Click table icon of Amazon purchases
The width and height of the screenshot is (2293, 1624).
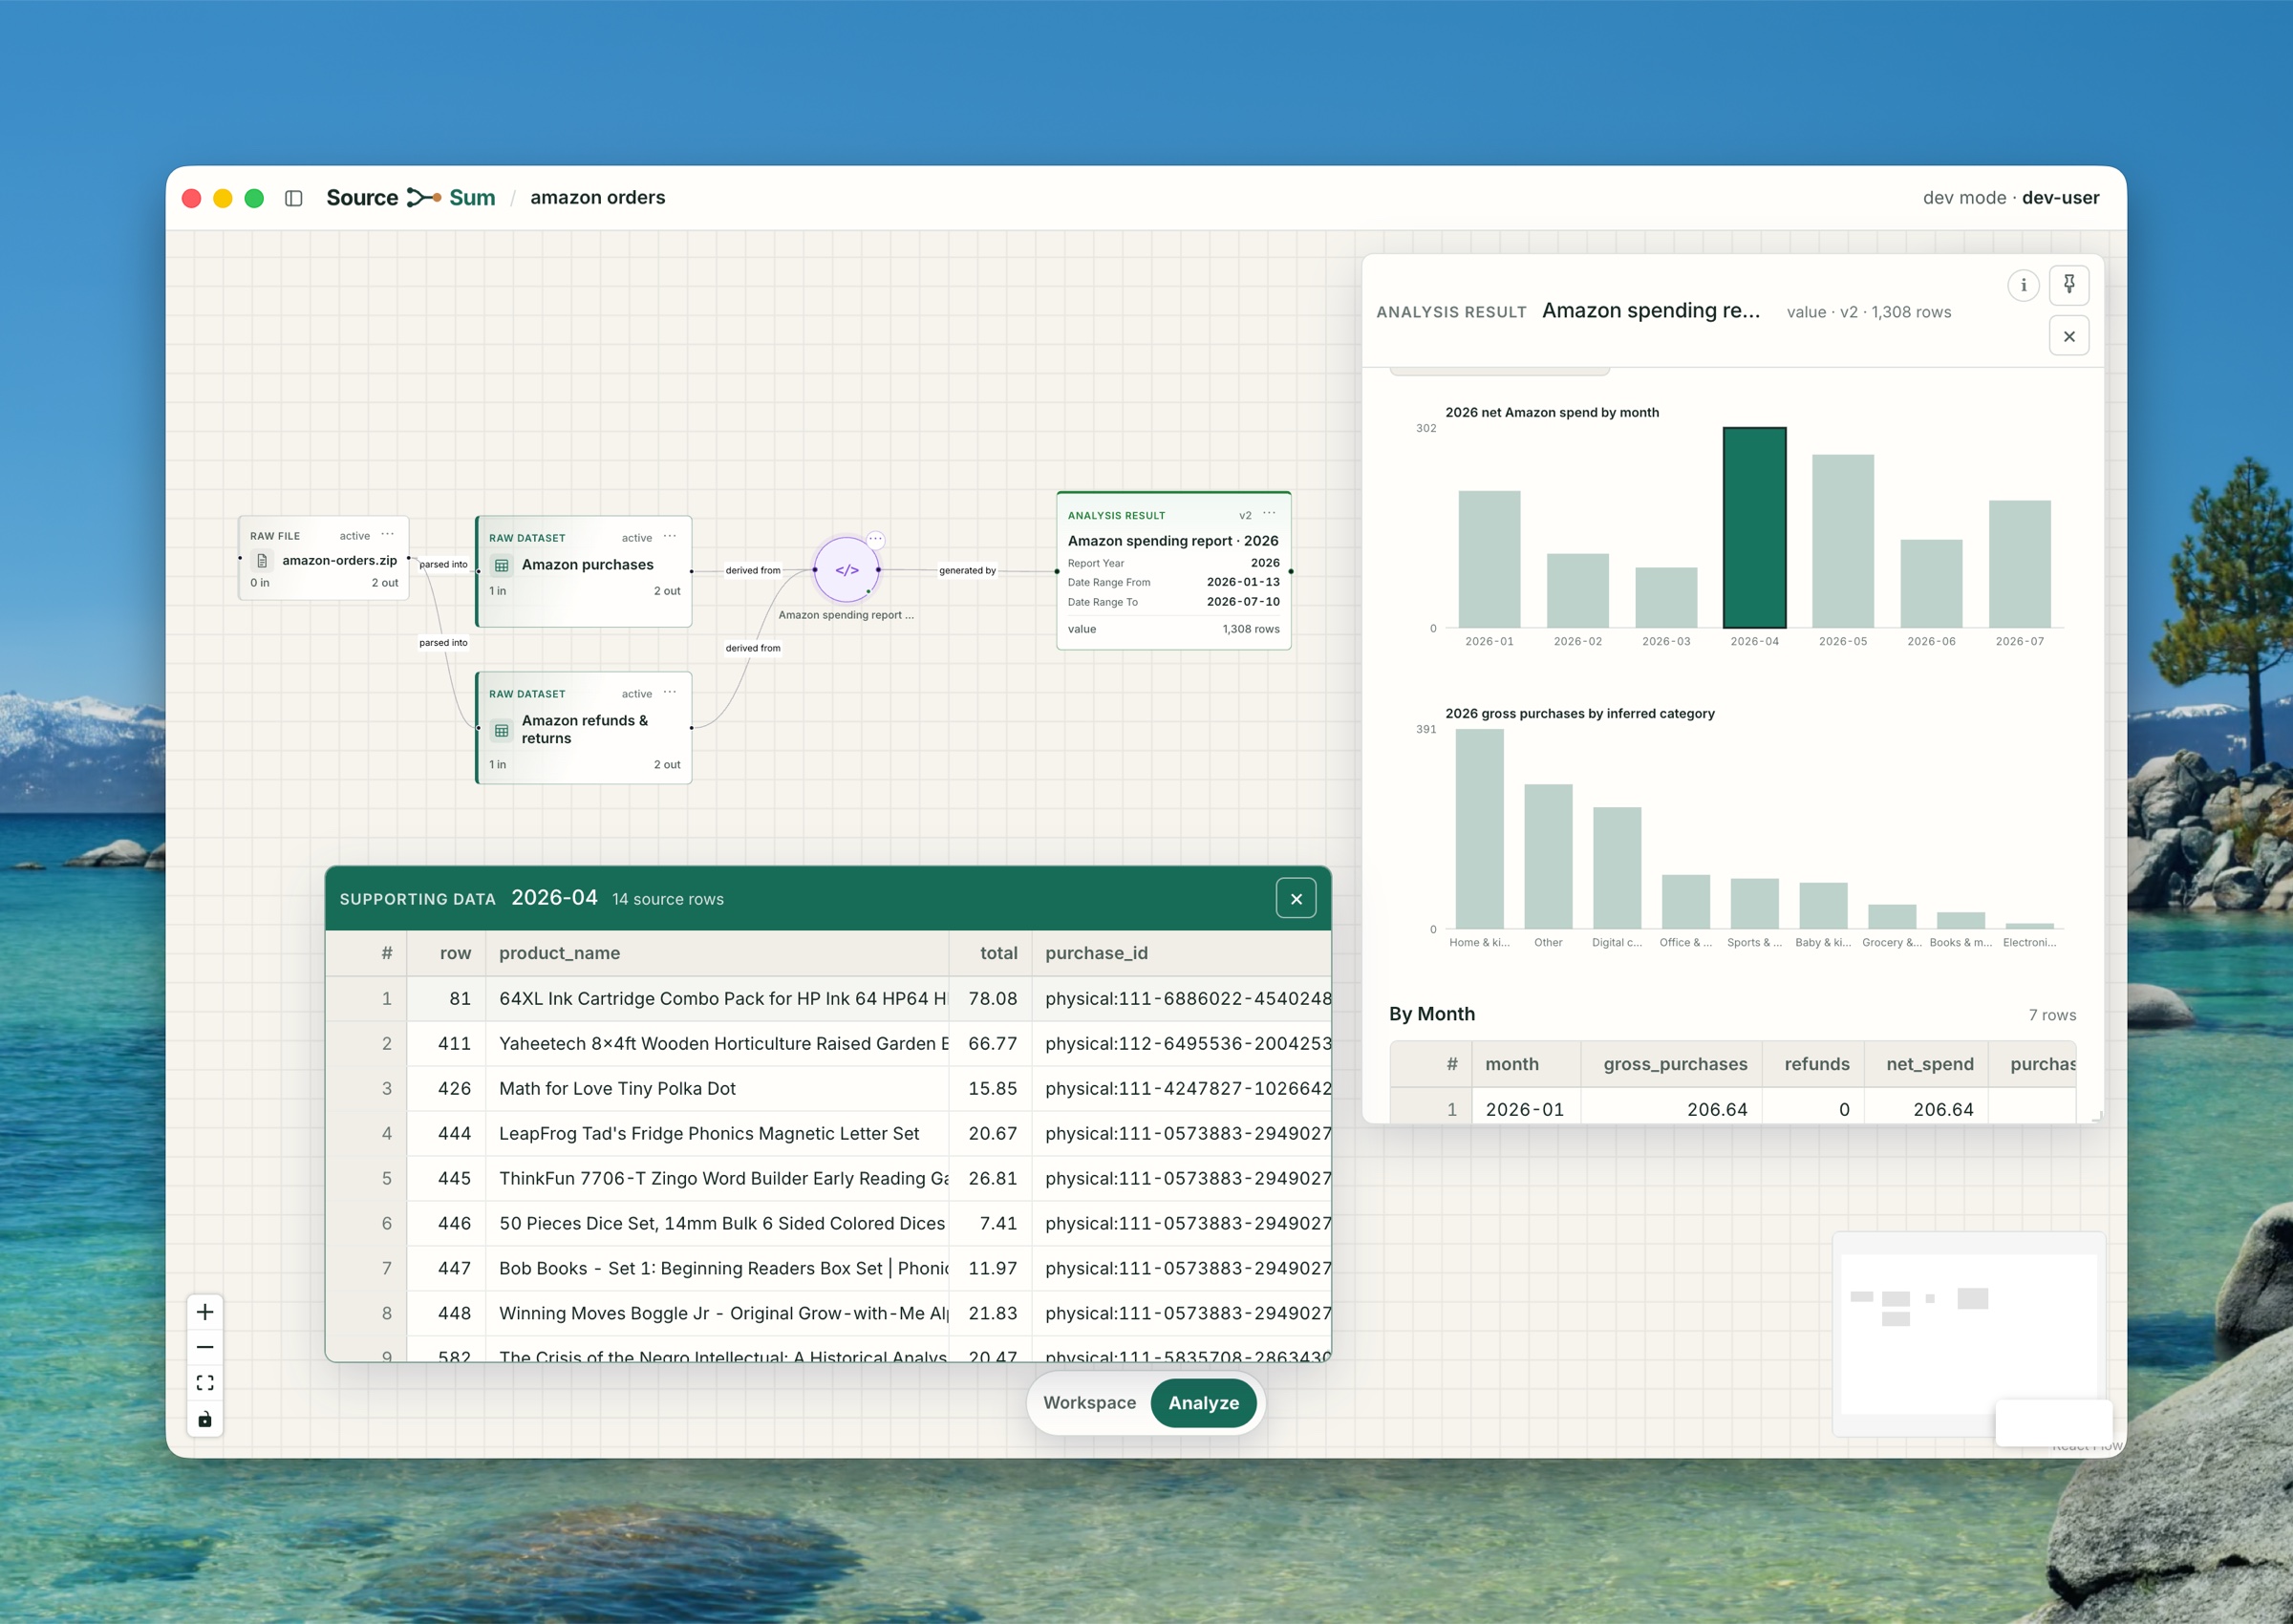click(x=502, y=565)
